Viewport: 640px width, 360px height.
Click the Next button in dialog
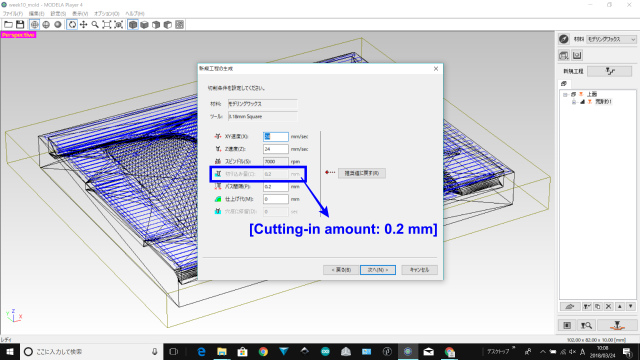click(378, 270)
